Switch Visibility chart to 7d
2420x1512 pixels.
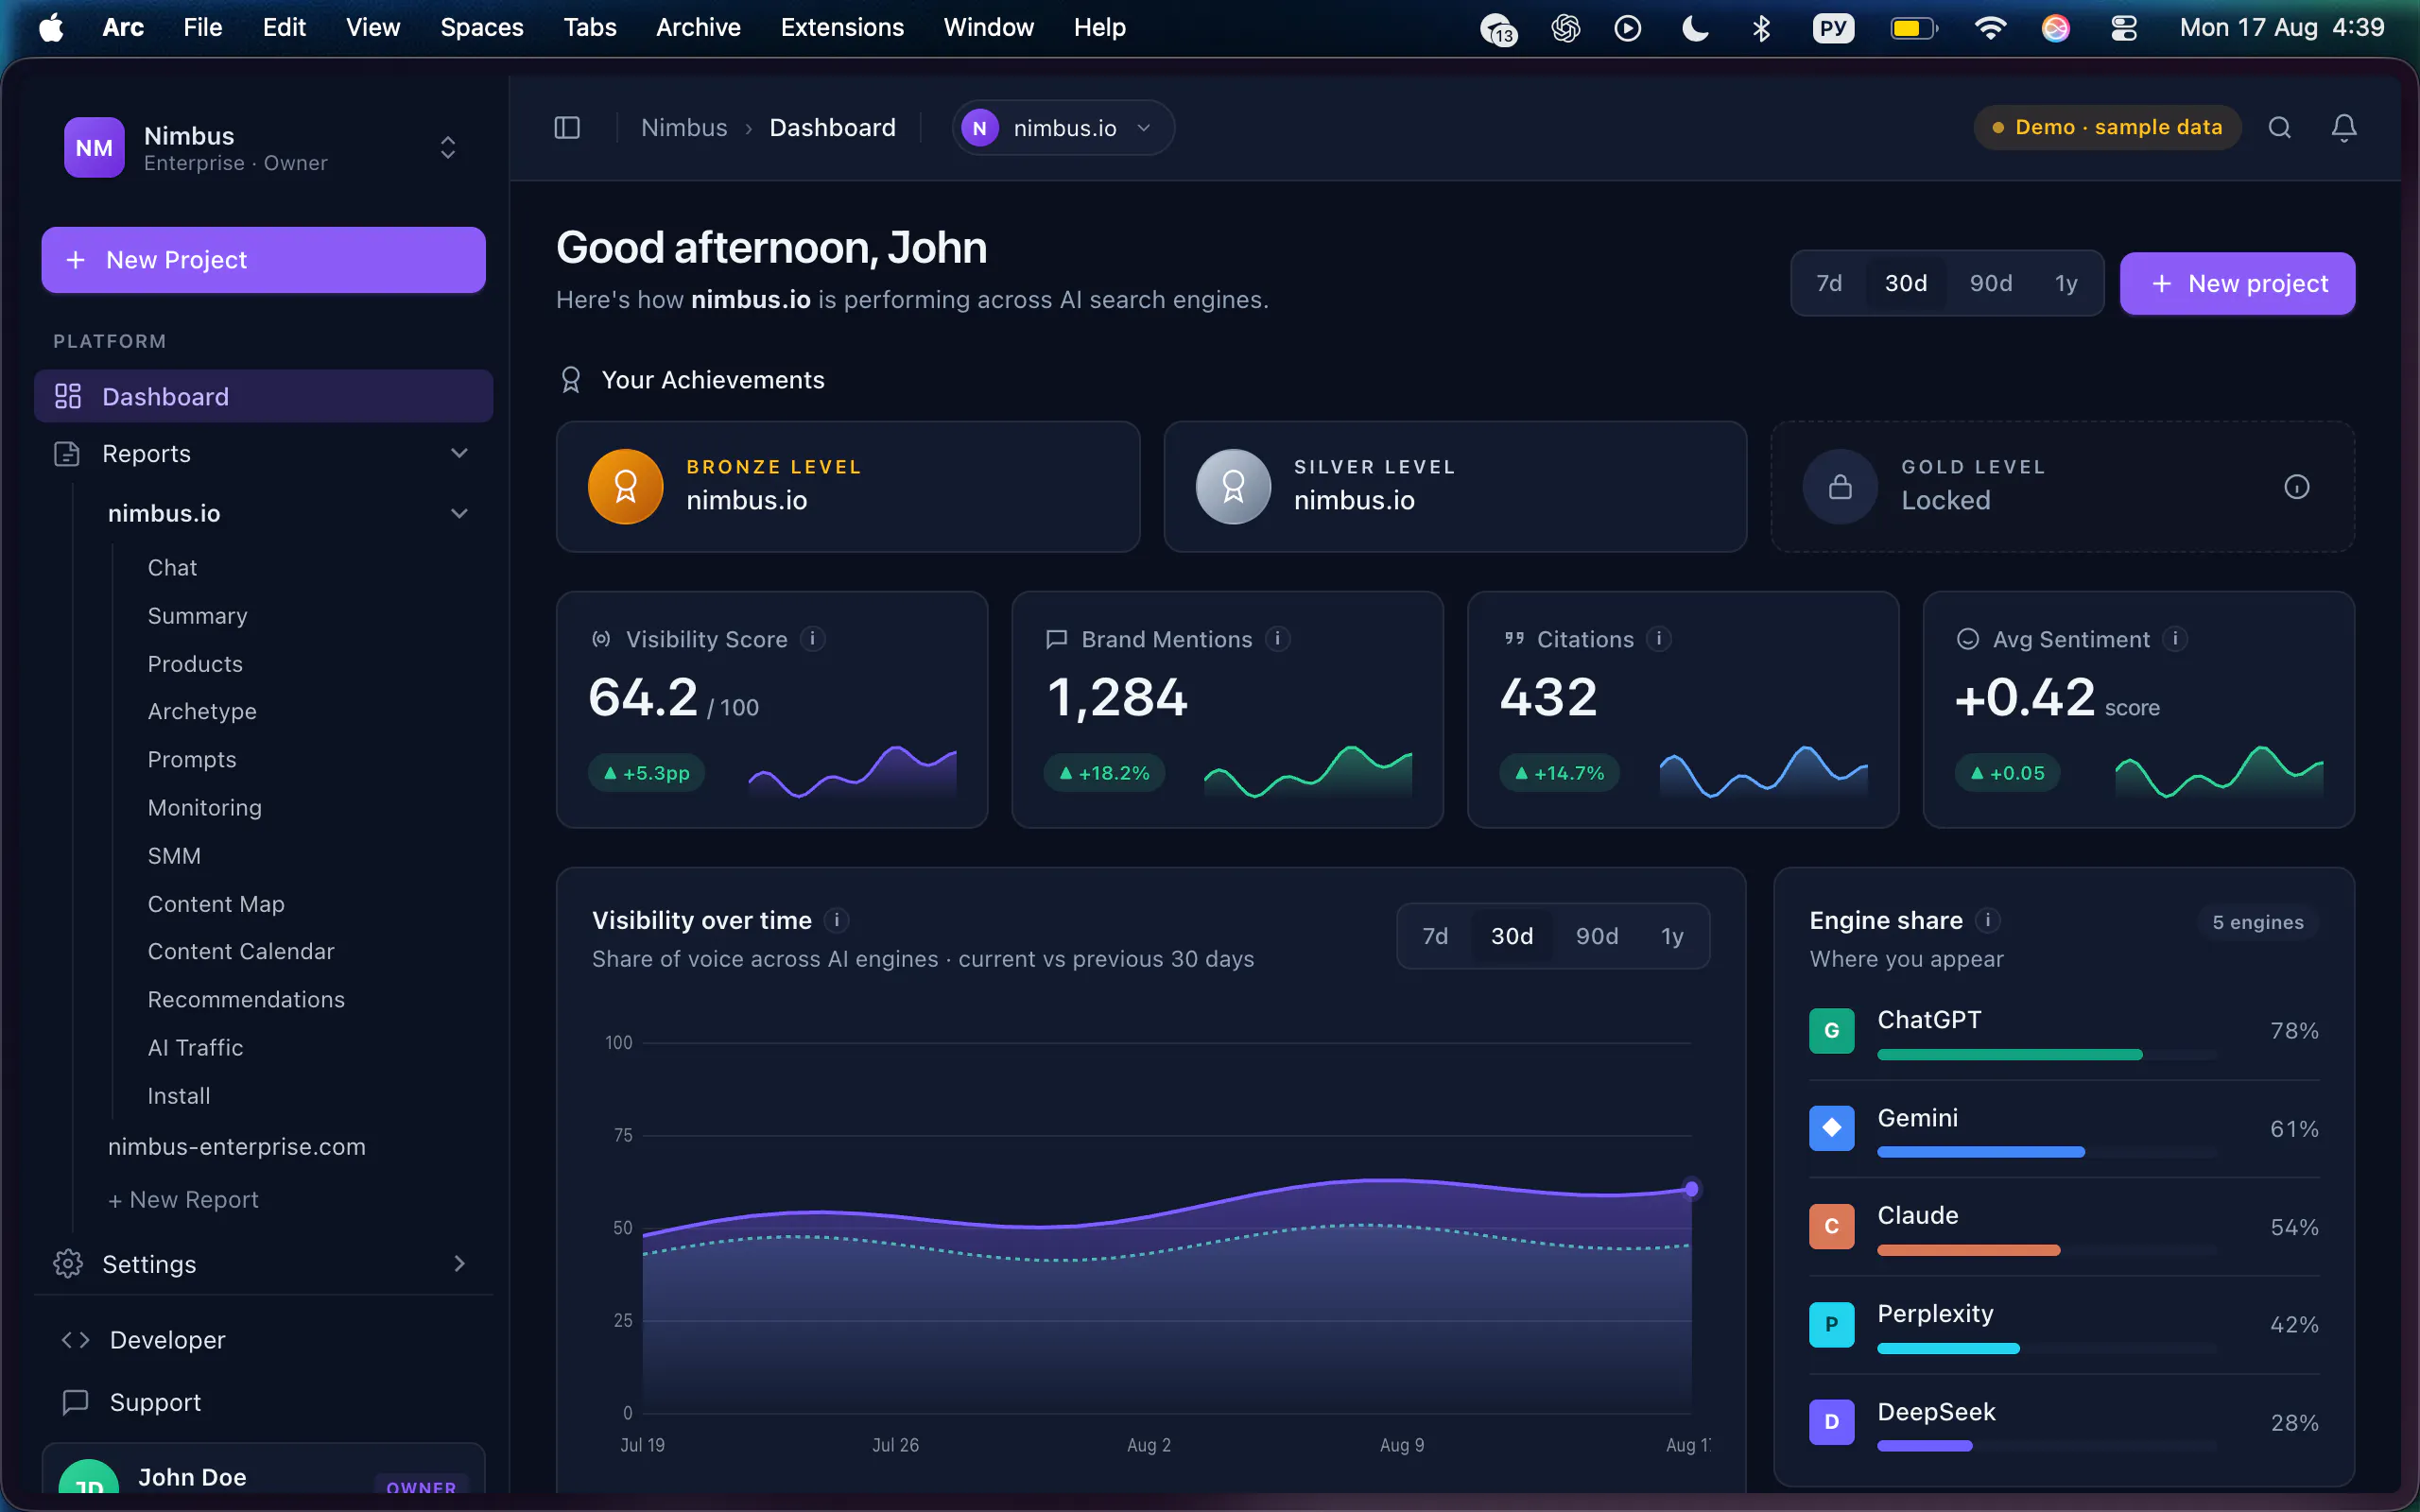pyautogui.click(x=1435, y=936)
